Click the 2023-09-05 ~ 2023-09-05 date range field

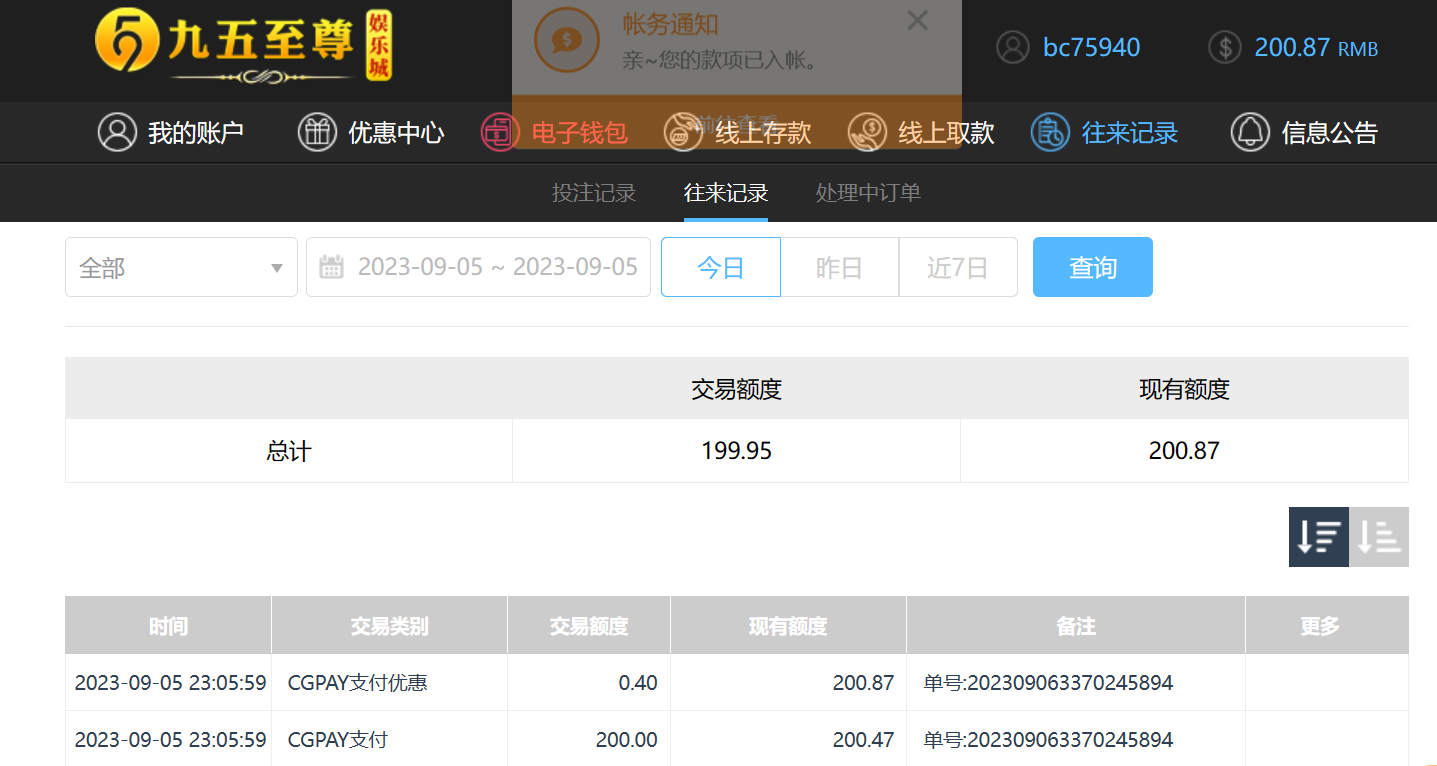pyautogui.click(x=478, y=267)
